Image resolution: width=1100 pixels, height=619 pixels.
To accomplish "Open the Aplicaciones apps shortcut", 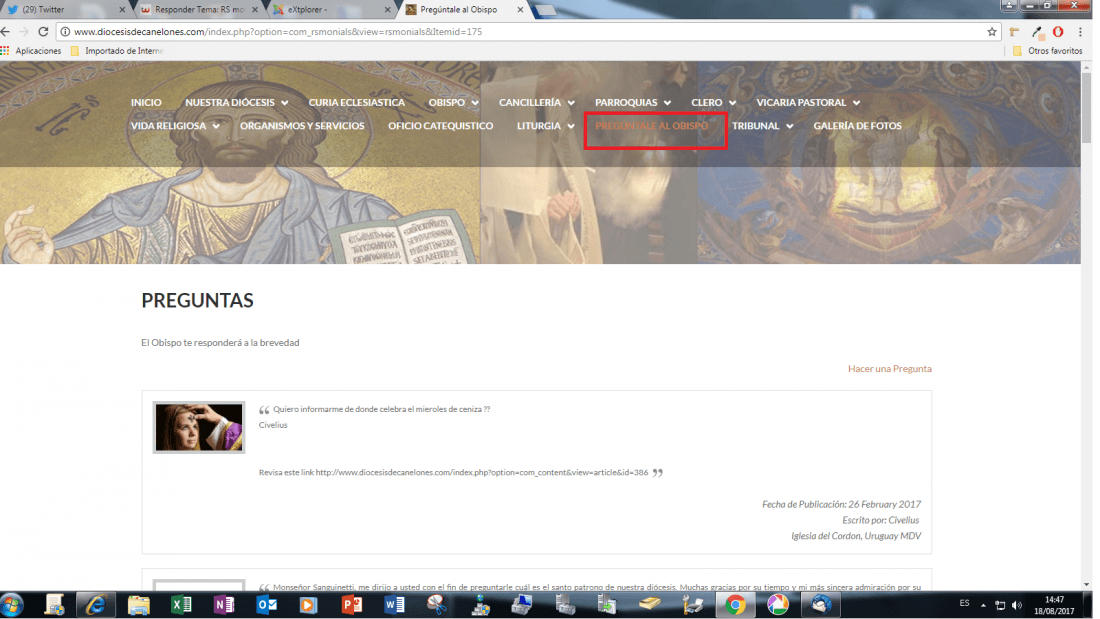I will pyautogui.click(x=31, y=51).
